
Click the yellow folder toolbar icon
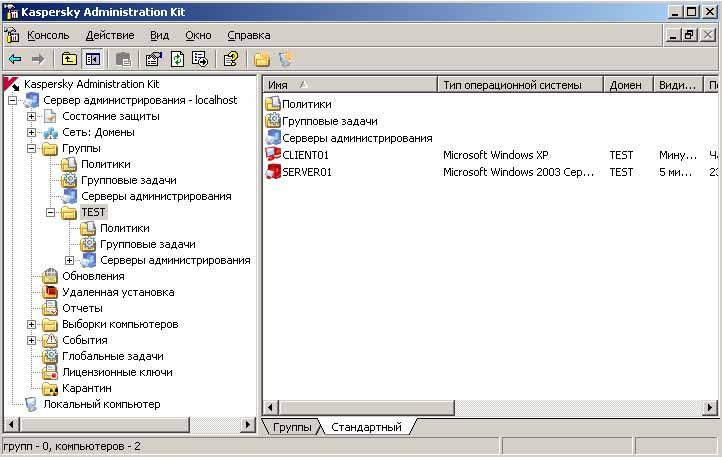click(262, 59)
